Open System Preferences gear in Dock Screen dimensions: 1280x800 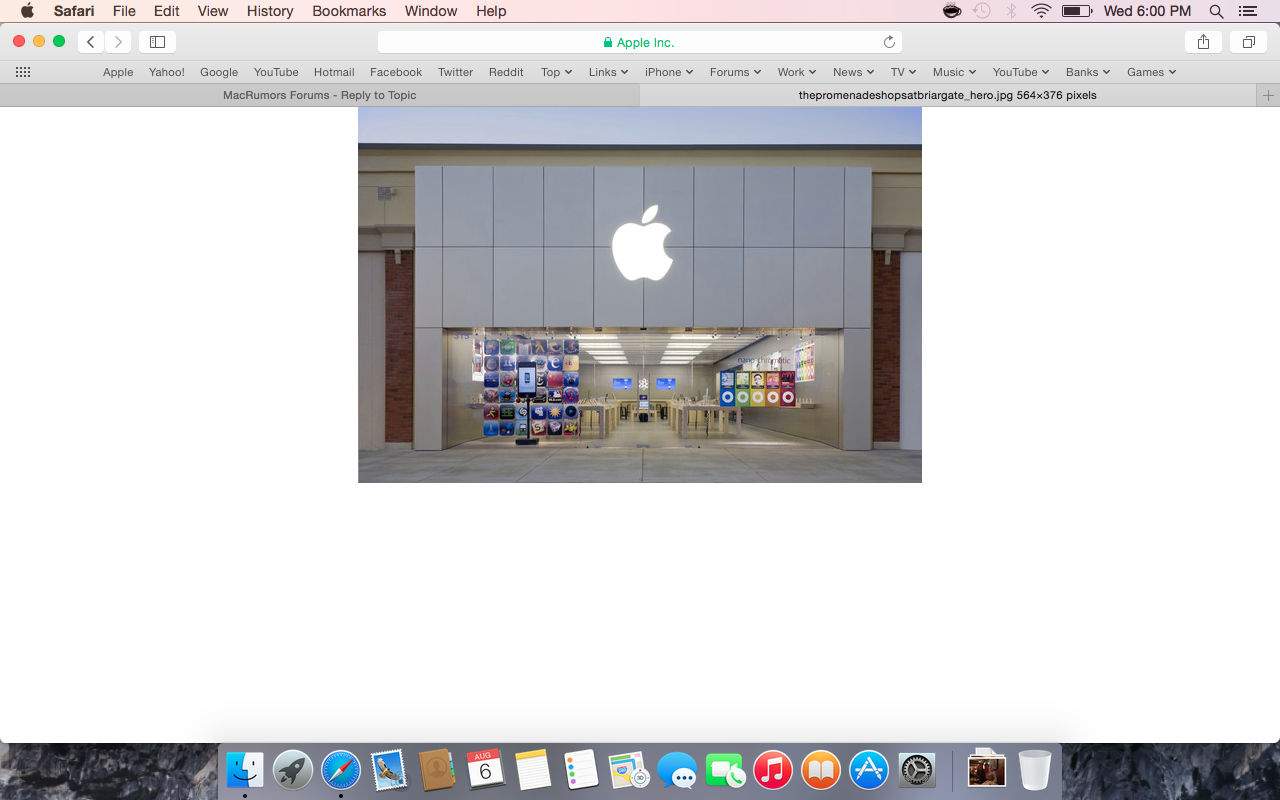pyautogui.click(x=917, y=770)
